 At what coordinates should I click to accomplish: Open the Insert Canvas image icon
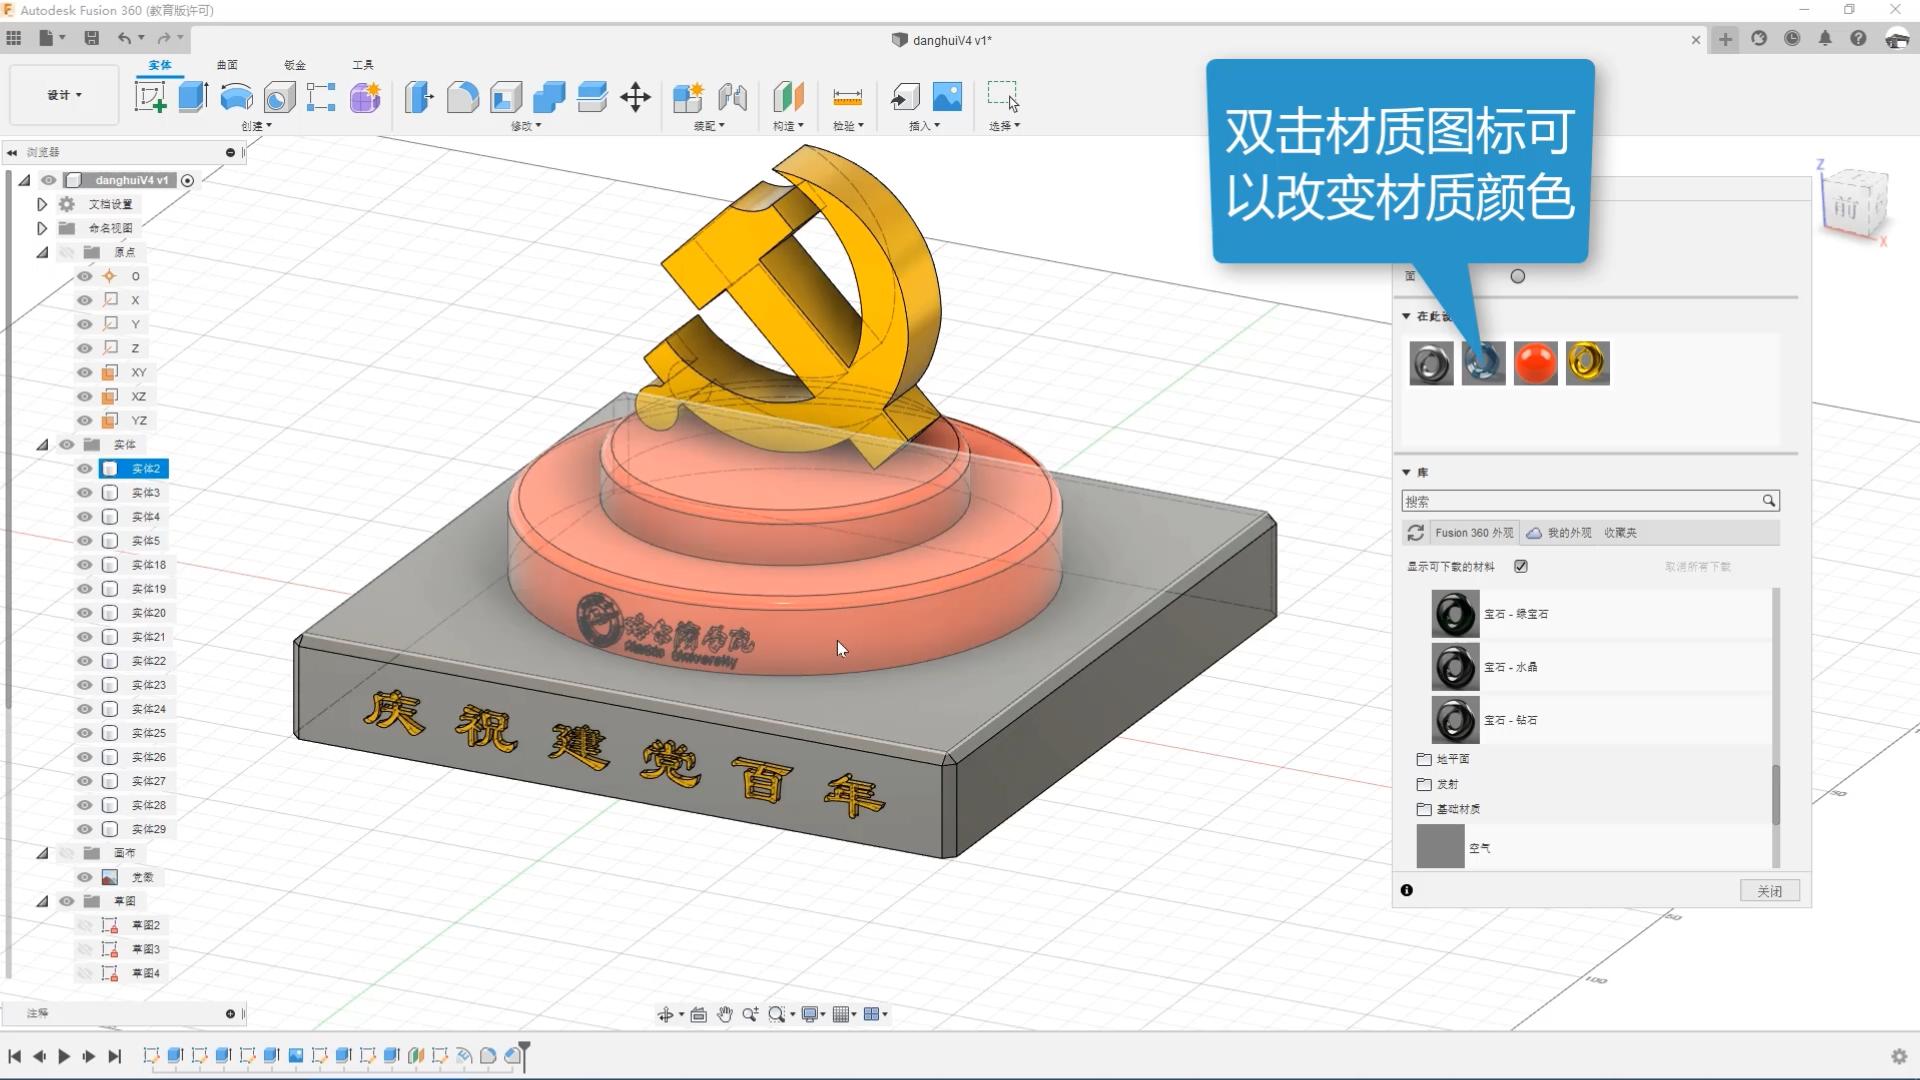947,97
